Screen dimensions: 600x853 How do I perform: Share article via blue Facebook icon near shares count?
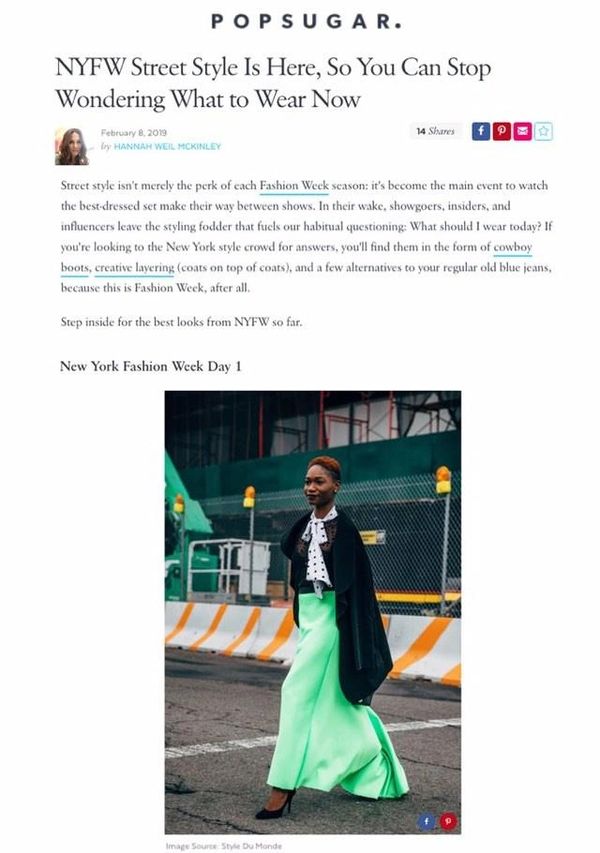pyautogui.click(x=481, y=131)
